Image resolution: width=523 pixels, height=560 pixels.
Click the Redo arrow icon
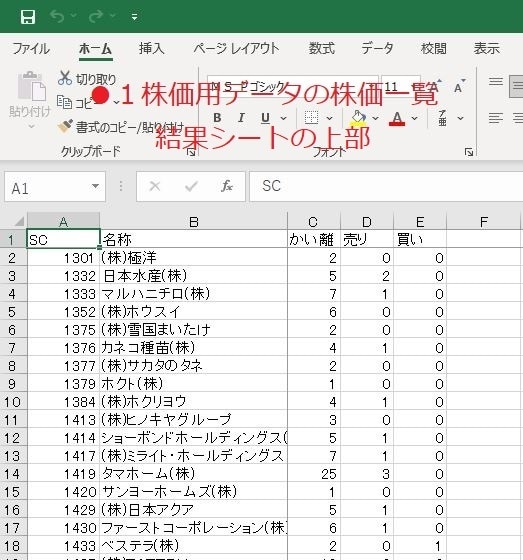[x=96, y=16]
